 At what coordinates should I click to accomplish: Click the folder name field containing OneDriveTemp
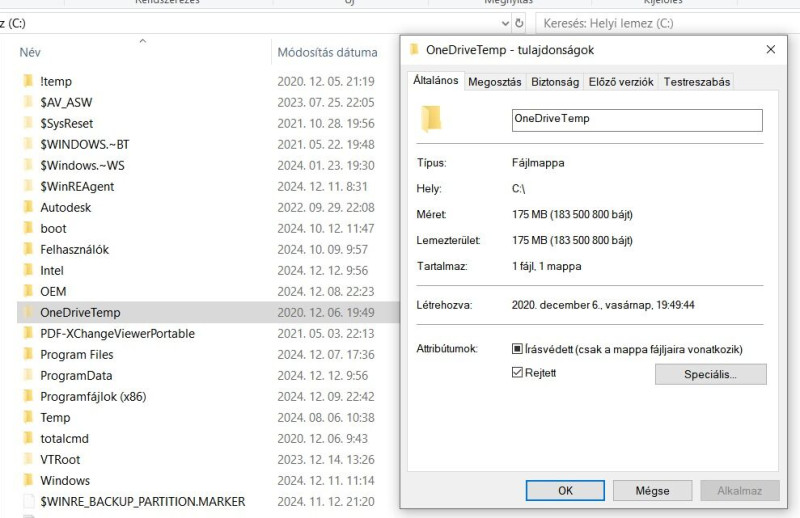(x=637, y=120)
